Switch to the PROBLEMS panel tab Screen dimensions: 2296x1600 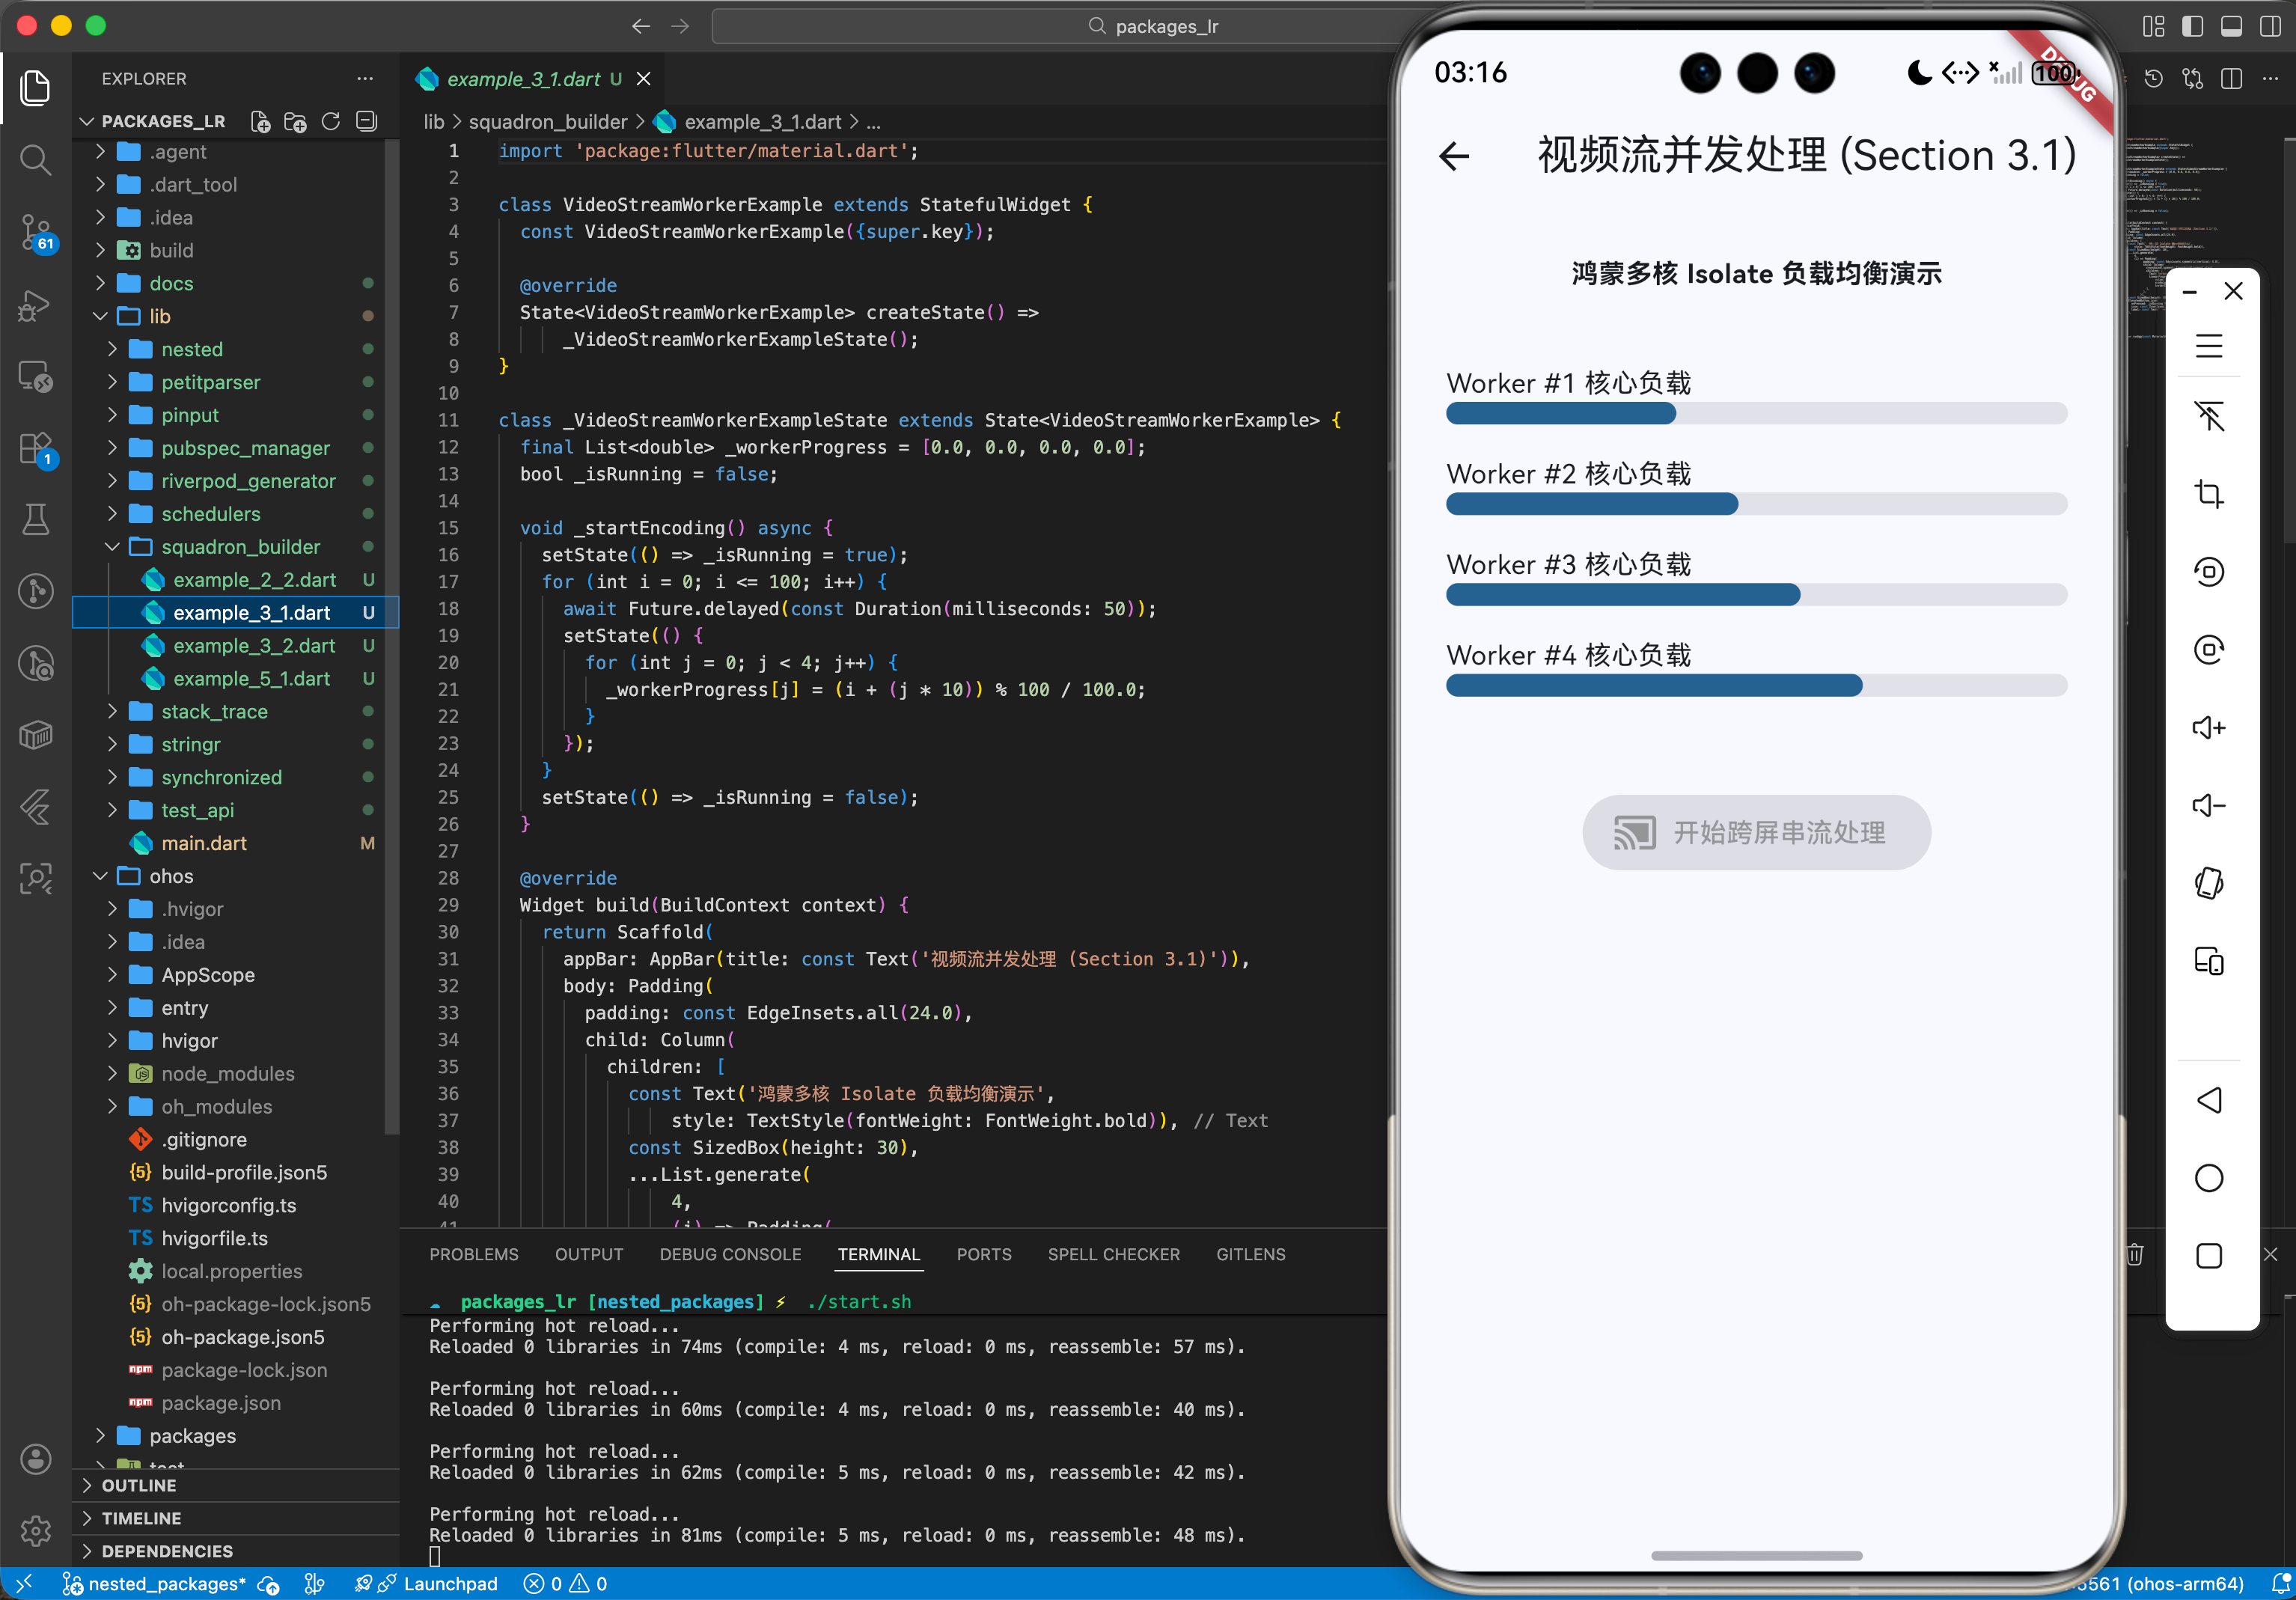(x=474, y=1254)
